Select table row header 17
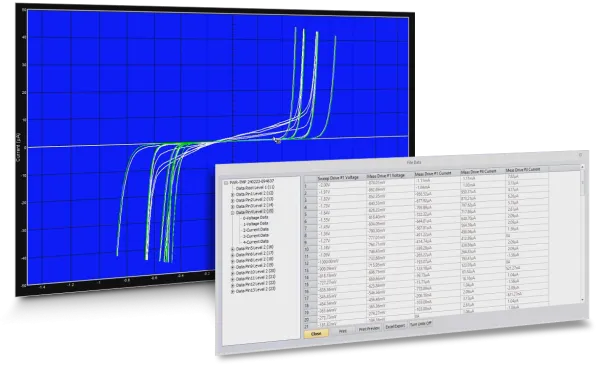600x366 pixels. point(310,299)
